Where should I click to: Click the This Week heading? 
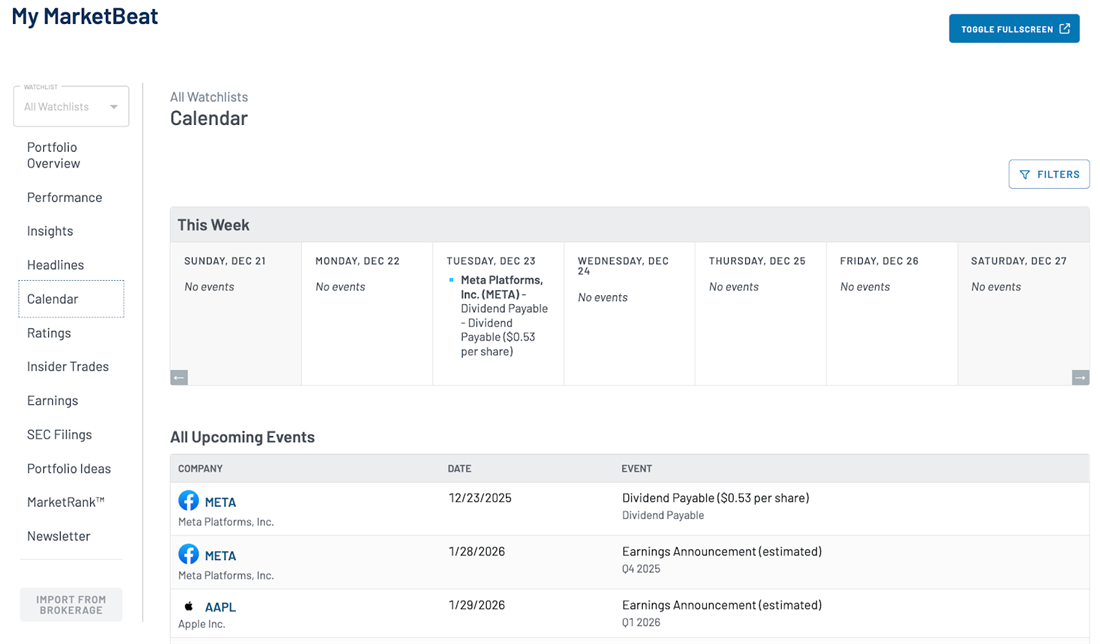click(213, 225)
